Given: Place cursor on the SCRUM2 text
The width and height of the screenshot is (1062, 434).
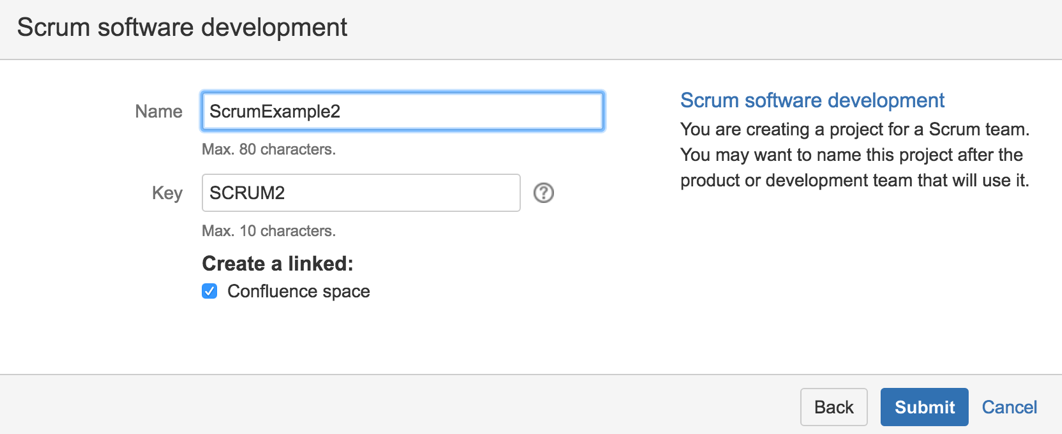Looking at the screenshot, I should coord(247,194).
